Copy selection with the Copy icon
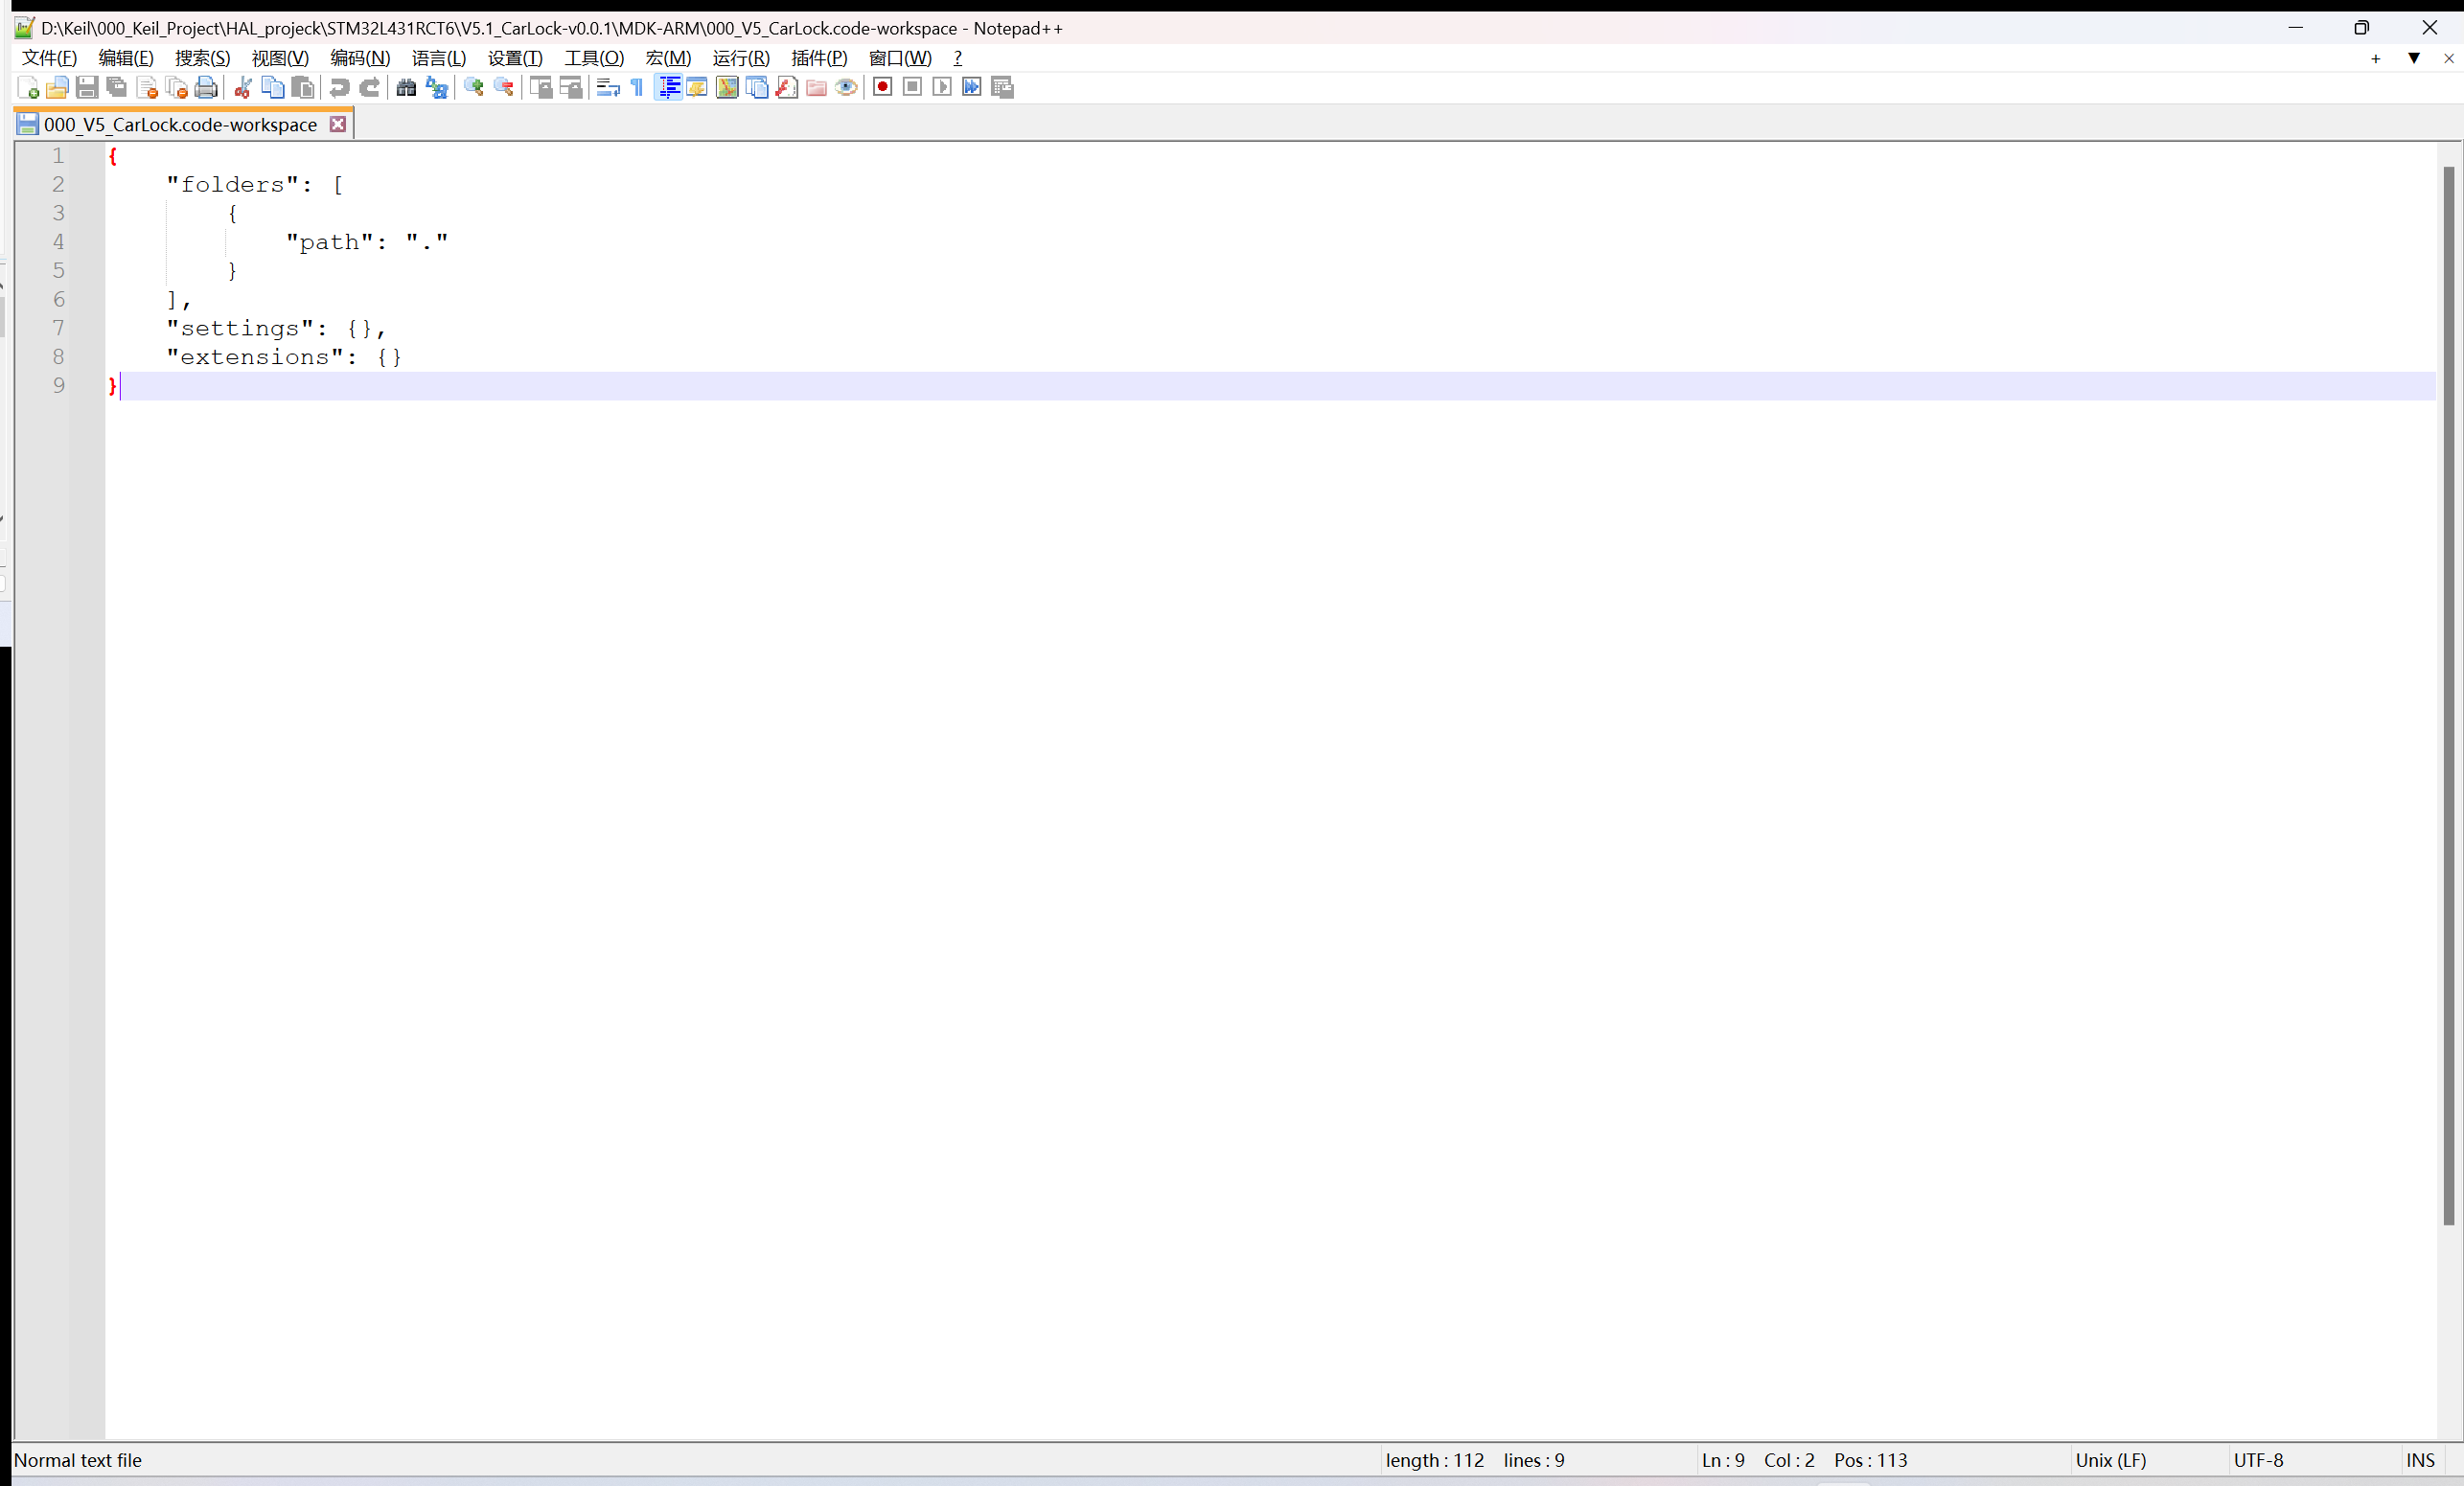This screenshot has width=2464, height=1486. (272, 88)
